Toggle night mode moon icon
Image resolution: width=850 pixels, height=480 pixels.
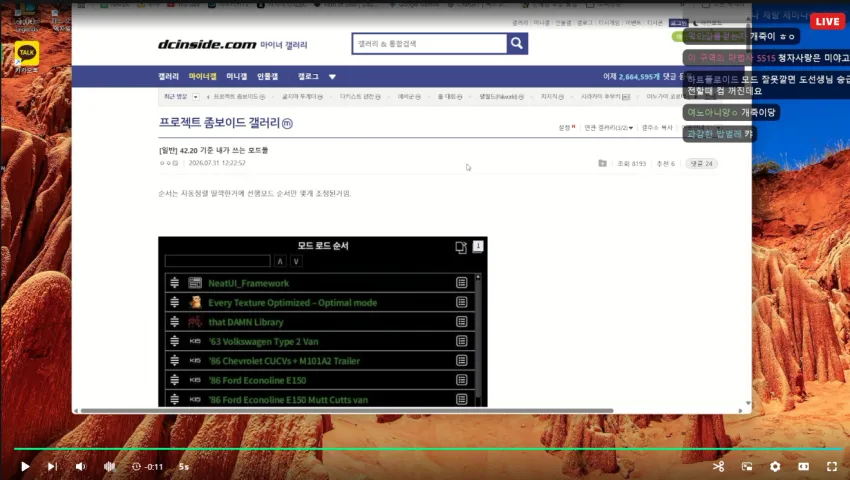pos(696,23)
